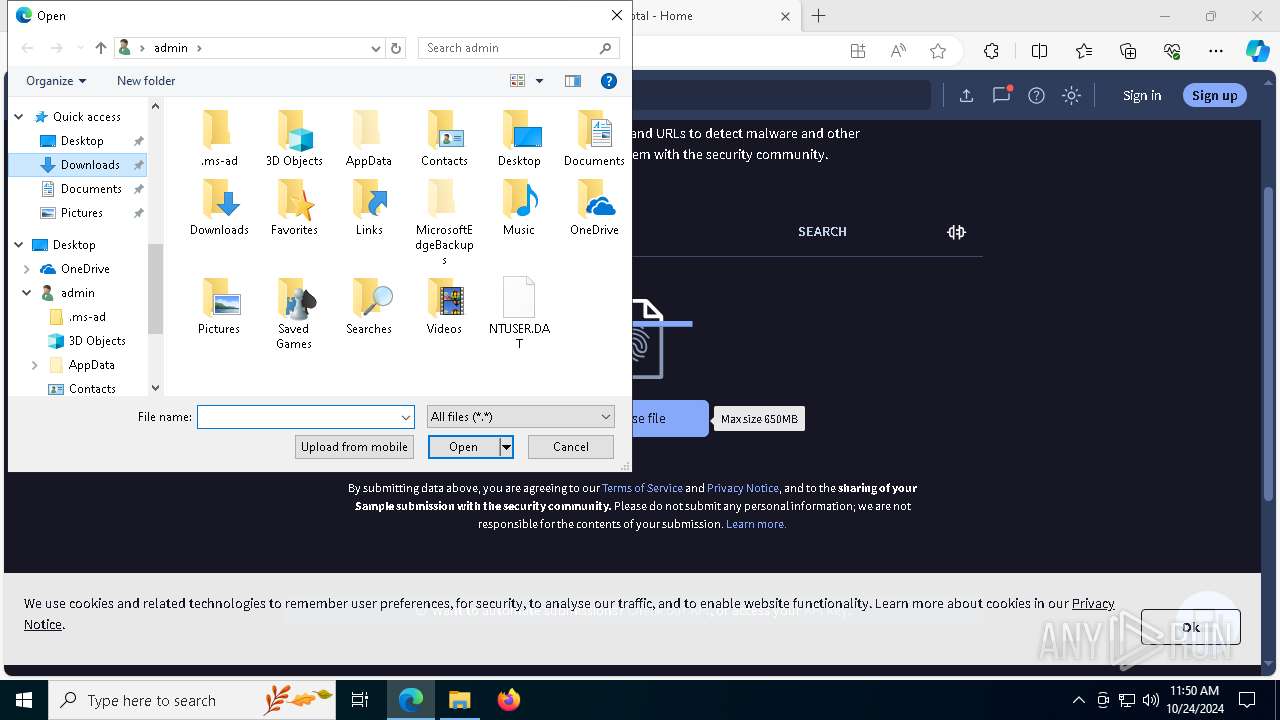Select the NTUSER.DAT file
This screenshot has height=720, width=1280.
click(519, 314)
